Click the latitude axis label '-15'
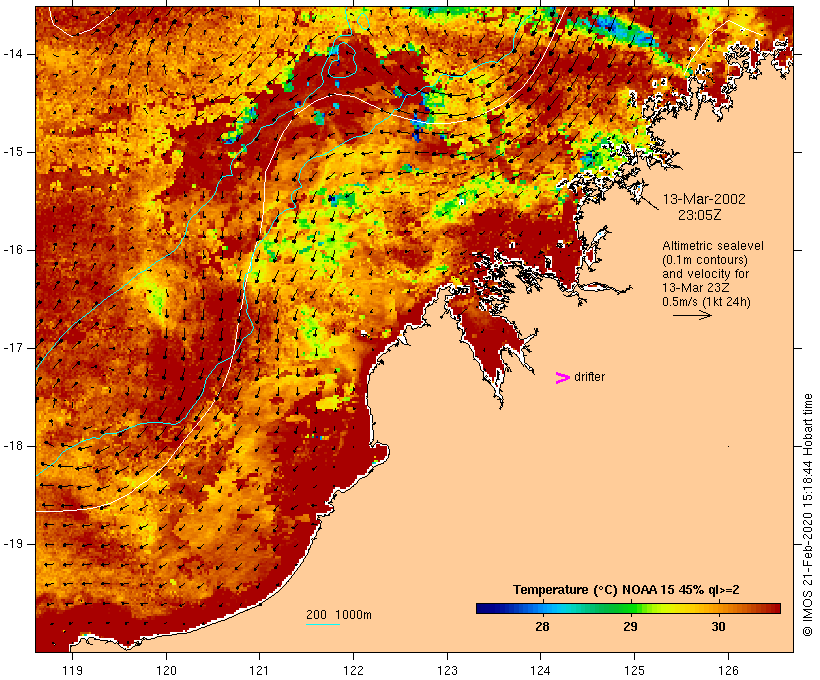 click(x=12, y=152)
